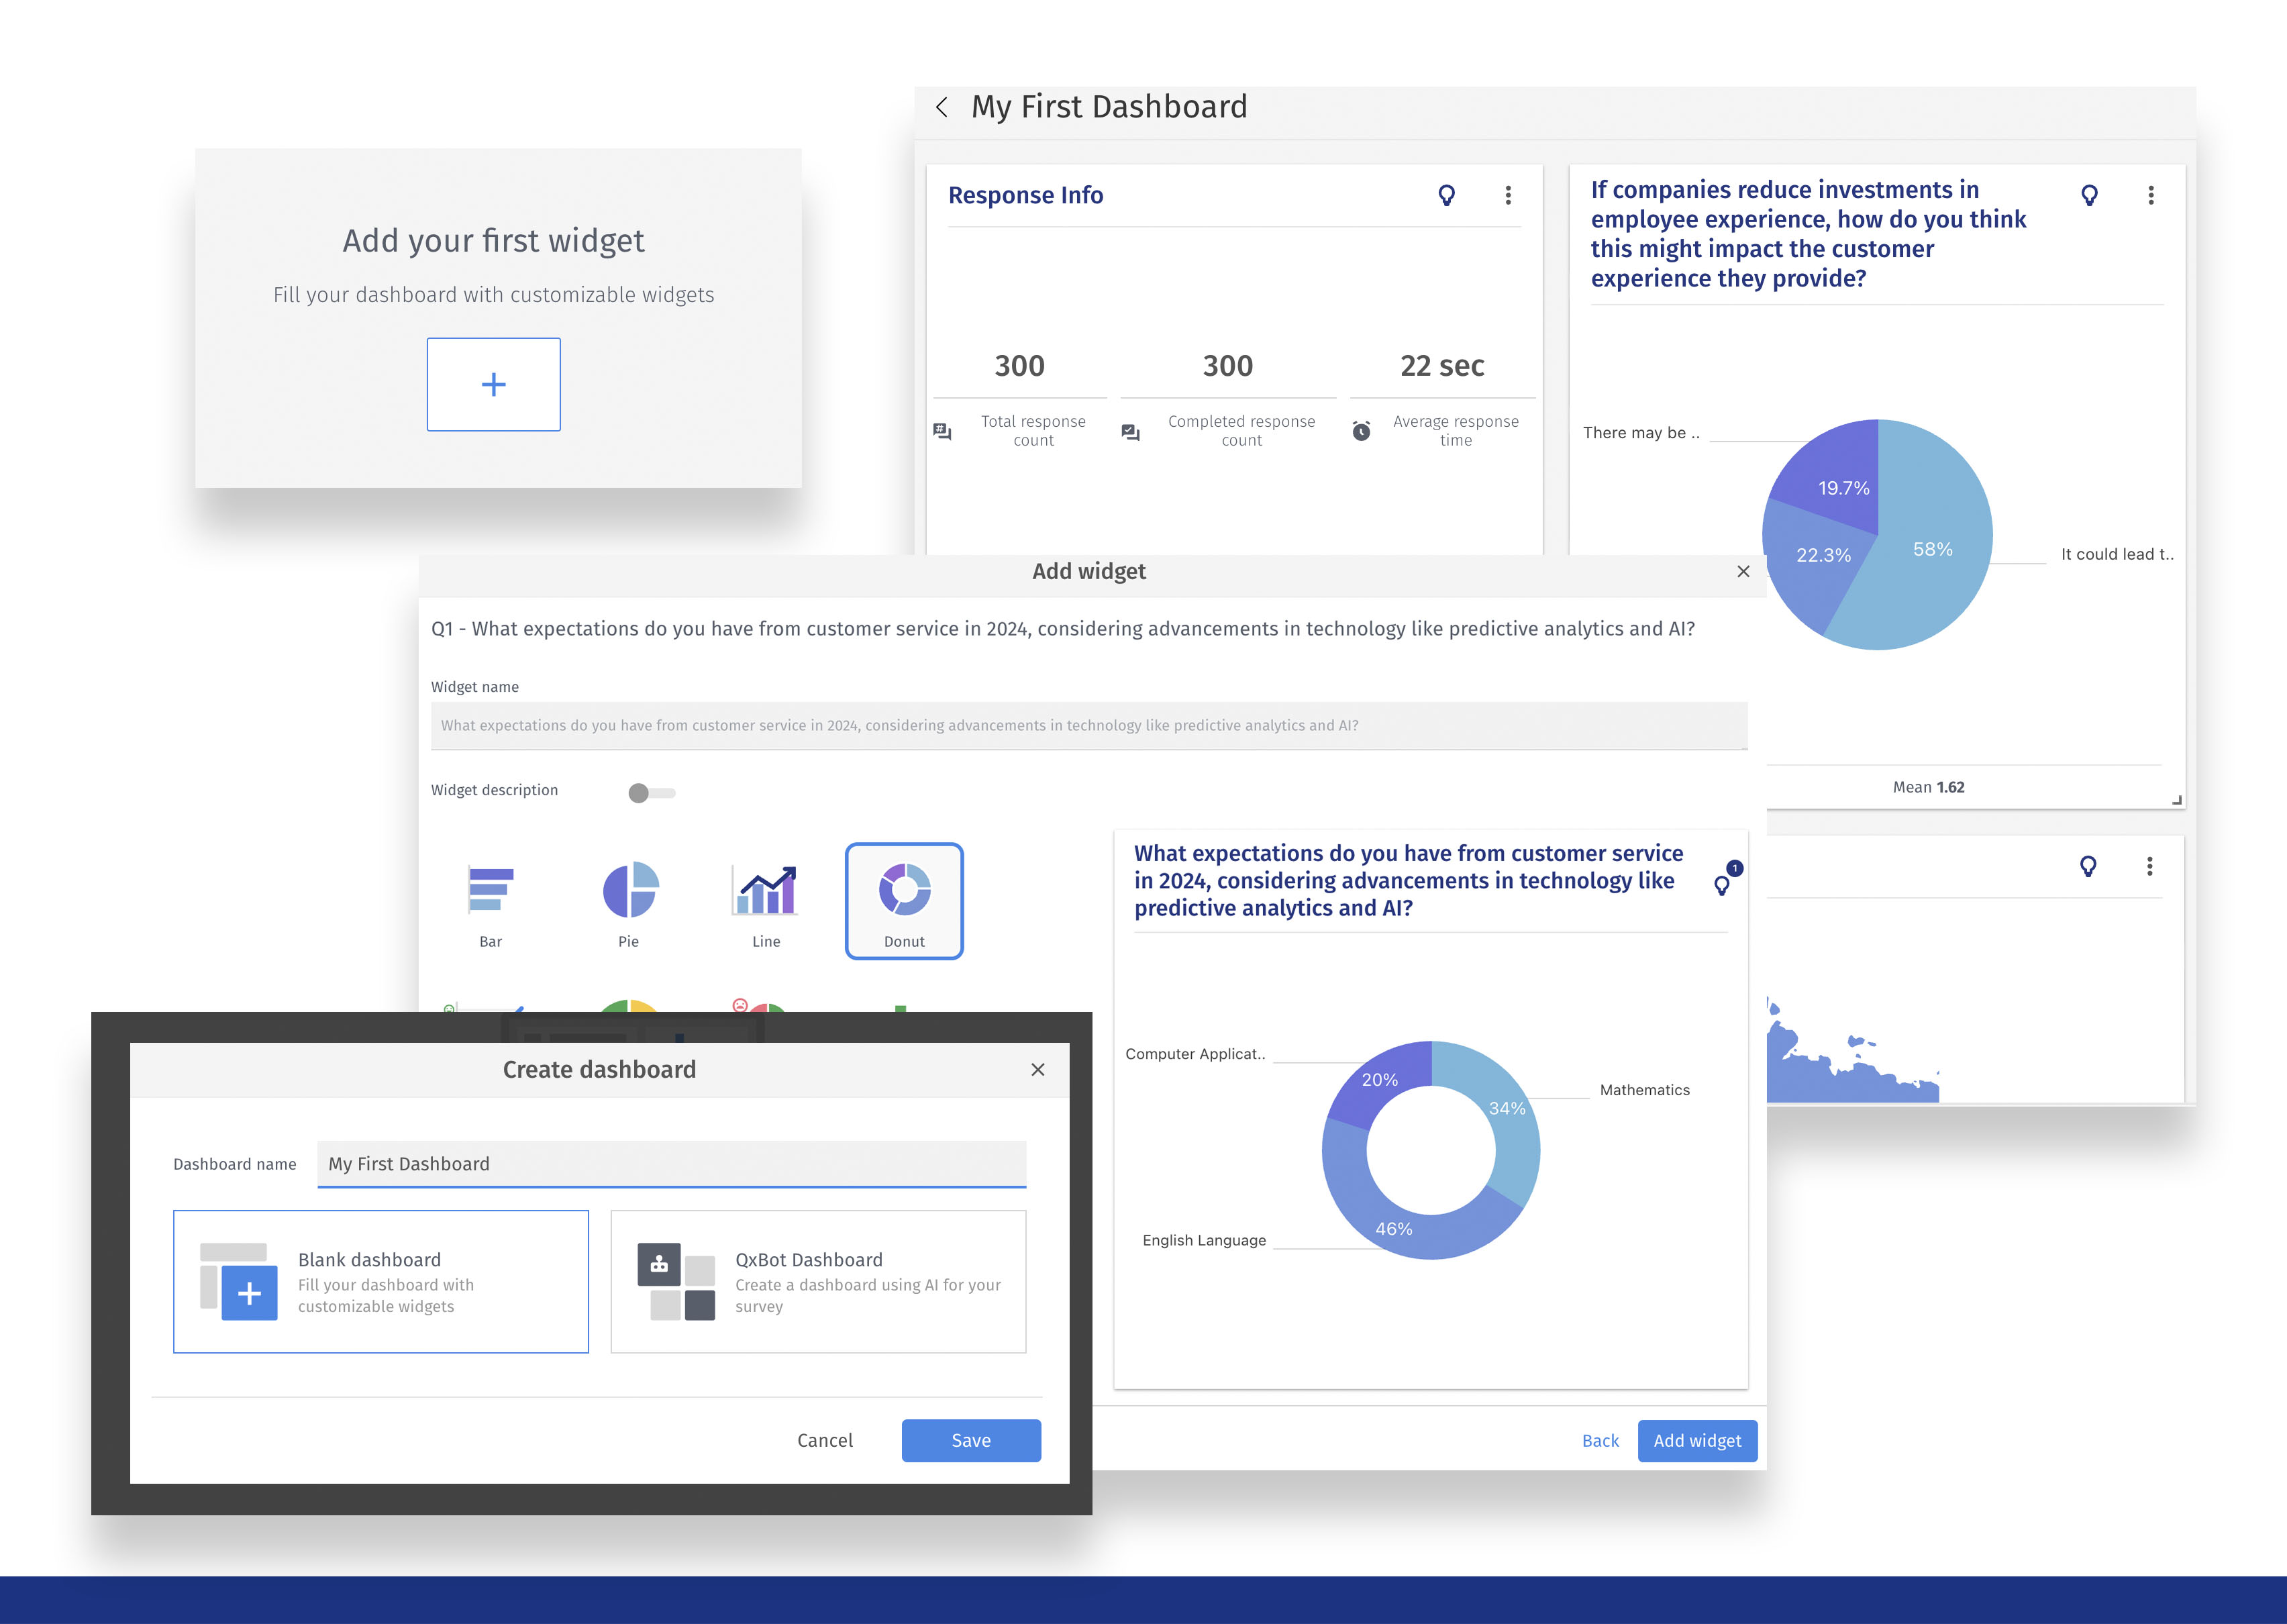
Task: Click the Add widget button
Action: pyautogui.click(x=1697, y=1440)
